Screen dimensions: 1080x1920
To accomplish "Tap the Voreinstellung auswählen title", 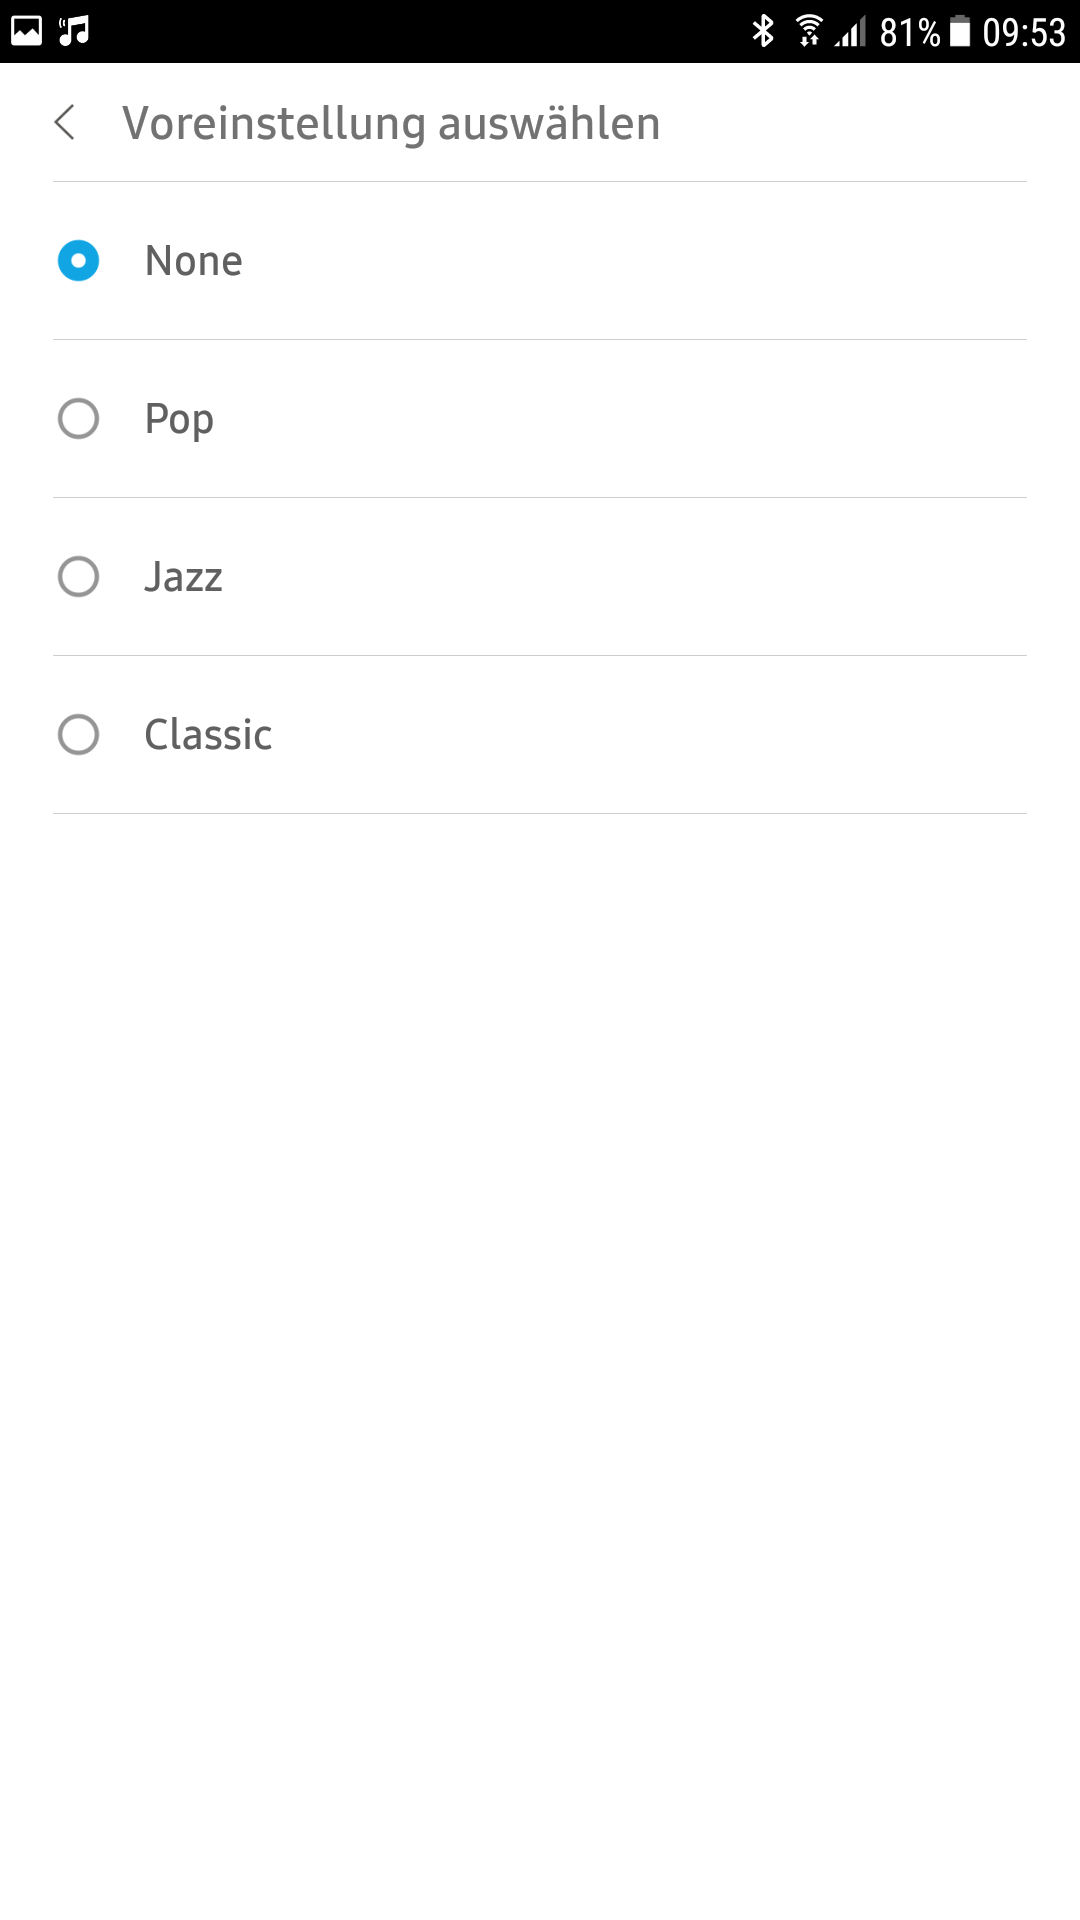I will click(391, 124).
